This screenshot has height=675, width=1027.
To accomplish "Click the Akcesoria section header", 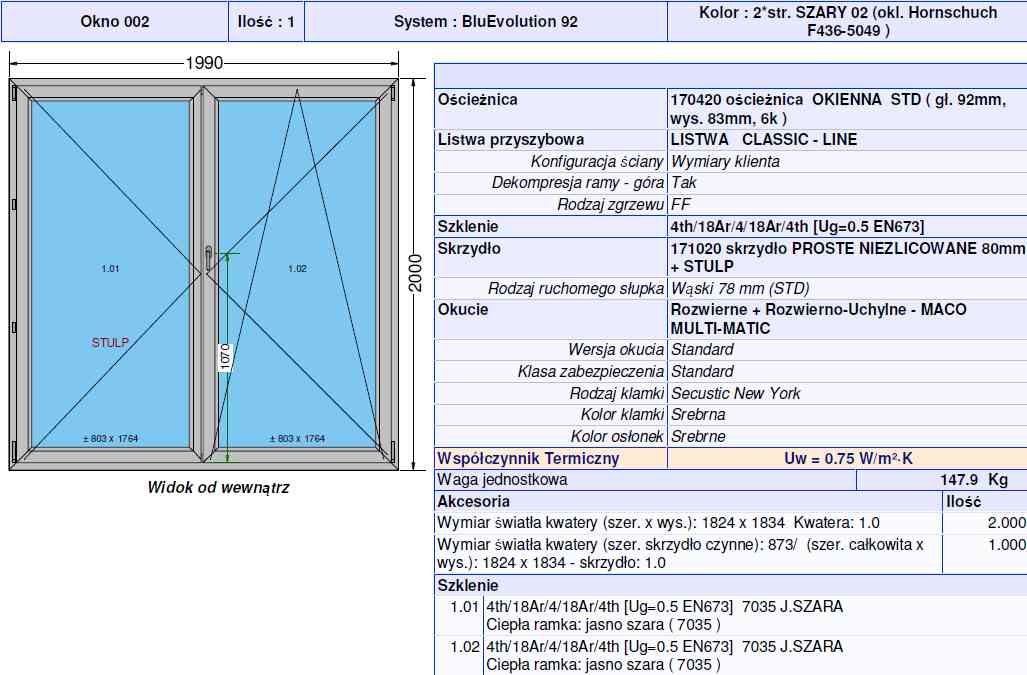I will point(474,501).
